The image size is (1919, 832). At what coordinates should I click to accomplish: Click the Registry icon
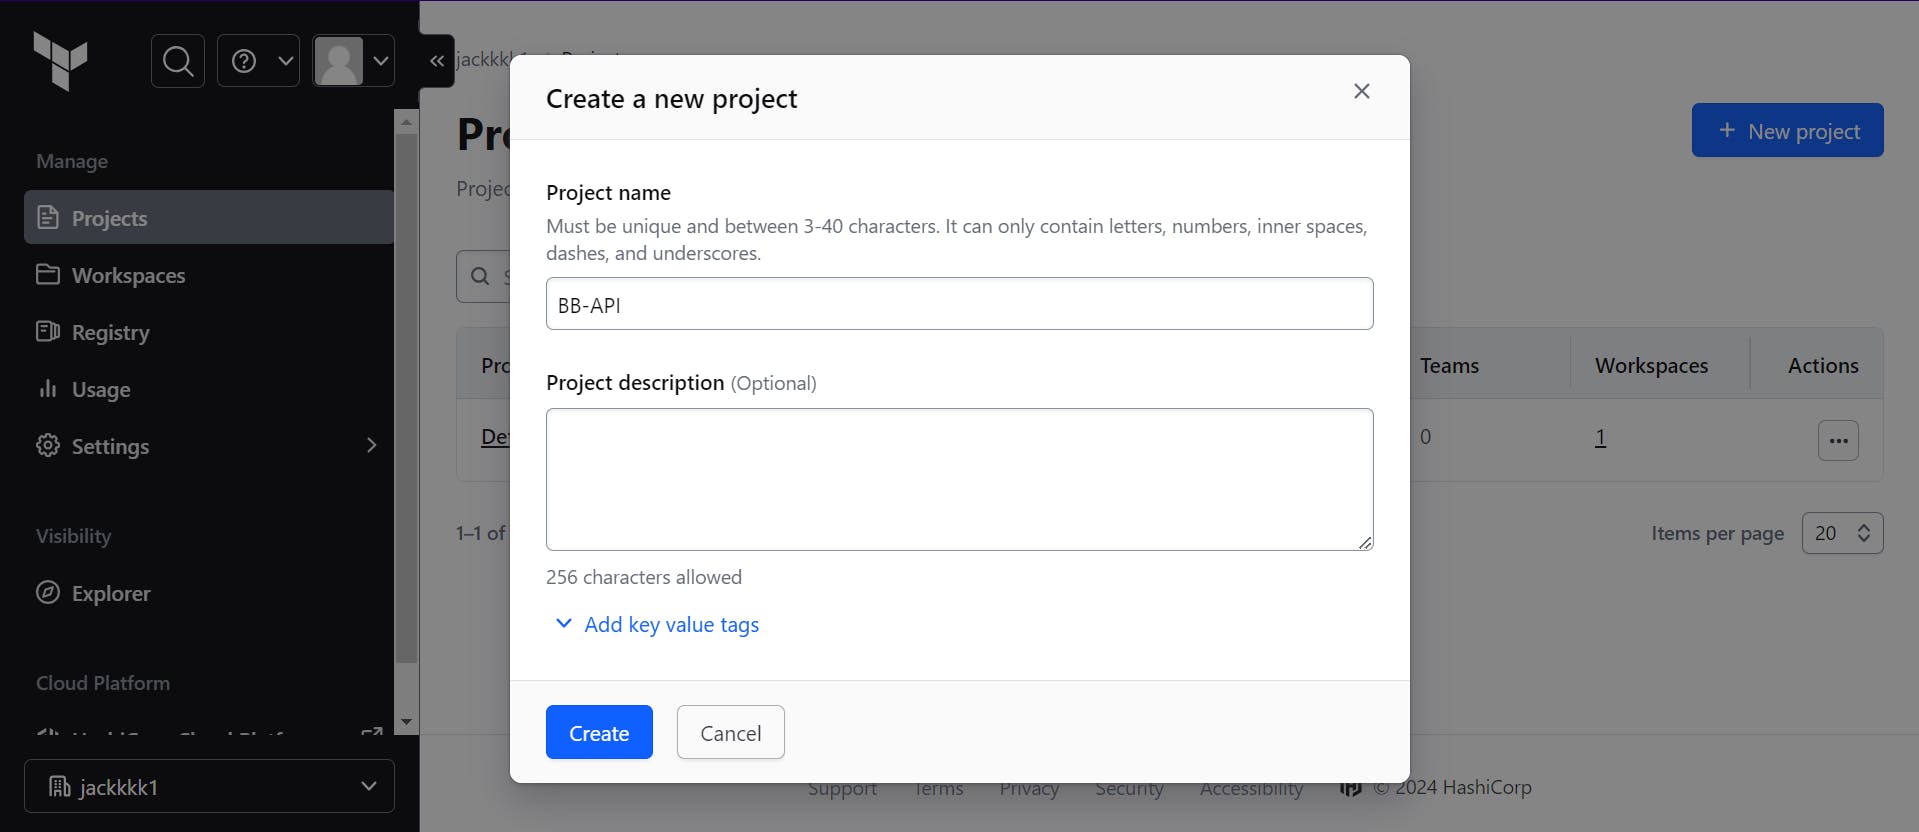[48, 331]
